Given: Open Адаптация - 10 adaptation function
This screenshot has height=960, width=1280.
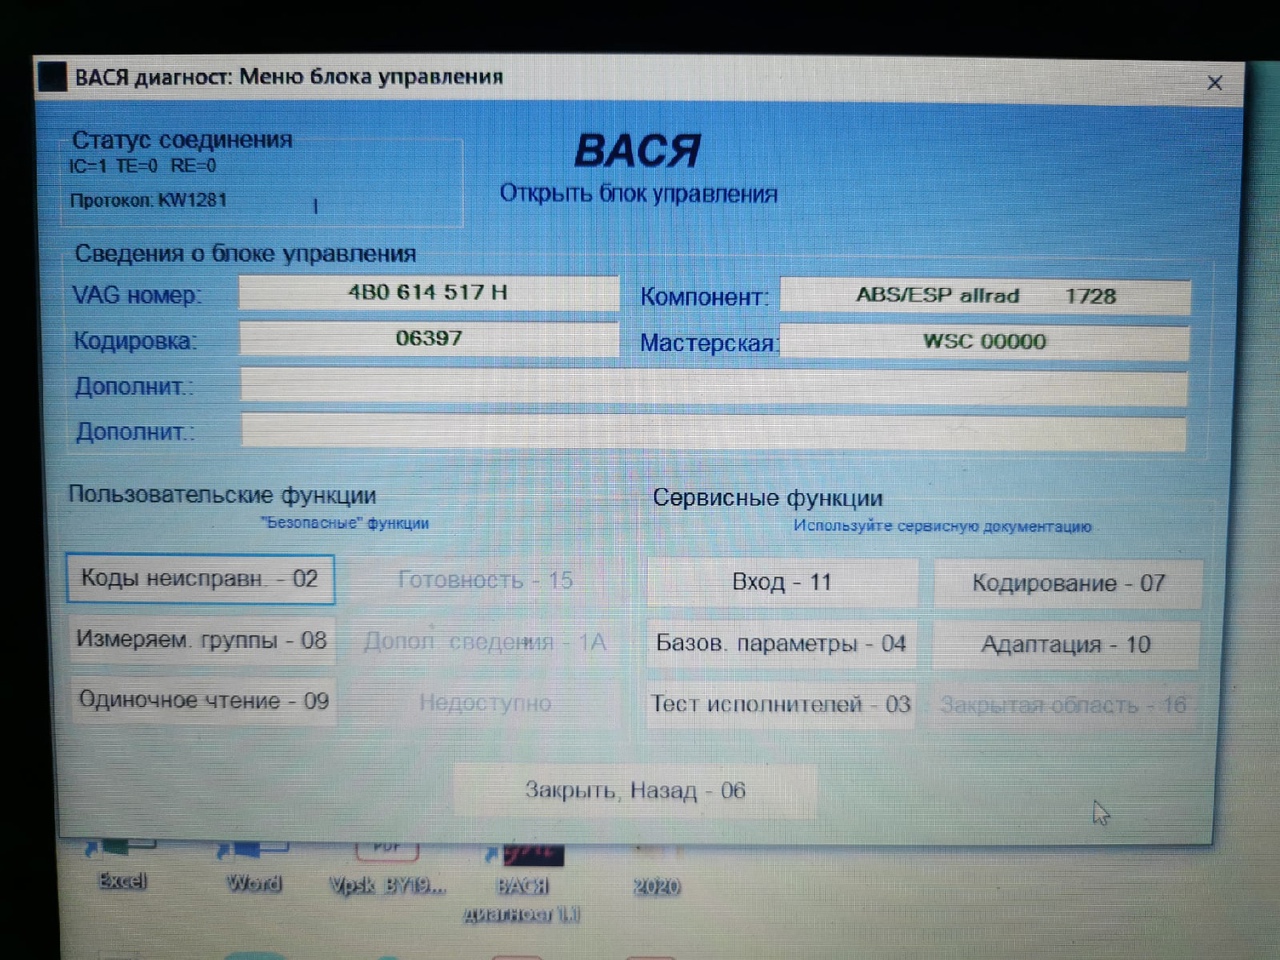Looking at the screenshot, I should coord(1066,645).
